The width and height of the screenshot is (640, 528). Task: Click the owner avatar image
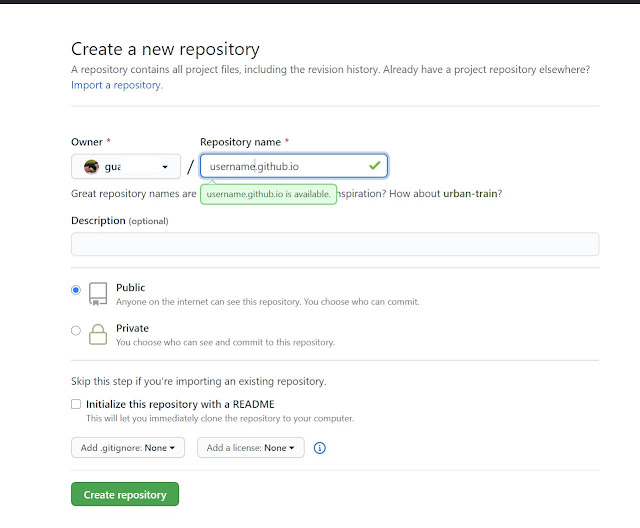pos(91,167)
